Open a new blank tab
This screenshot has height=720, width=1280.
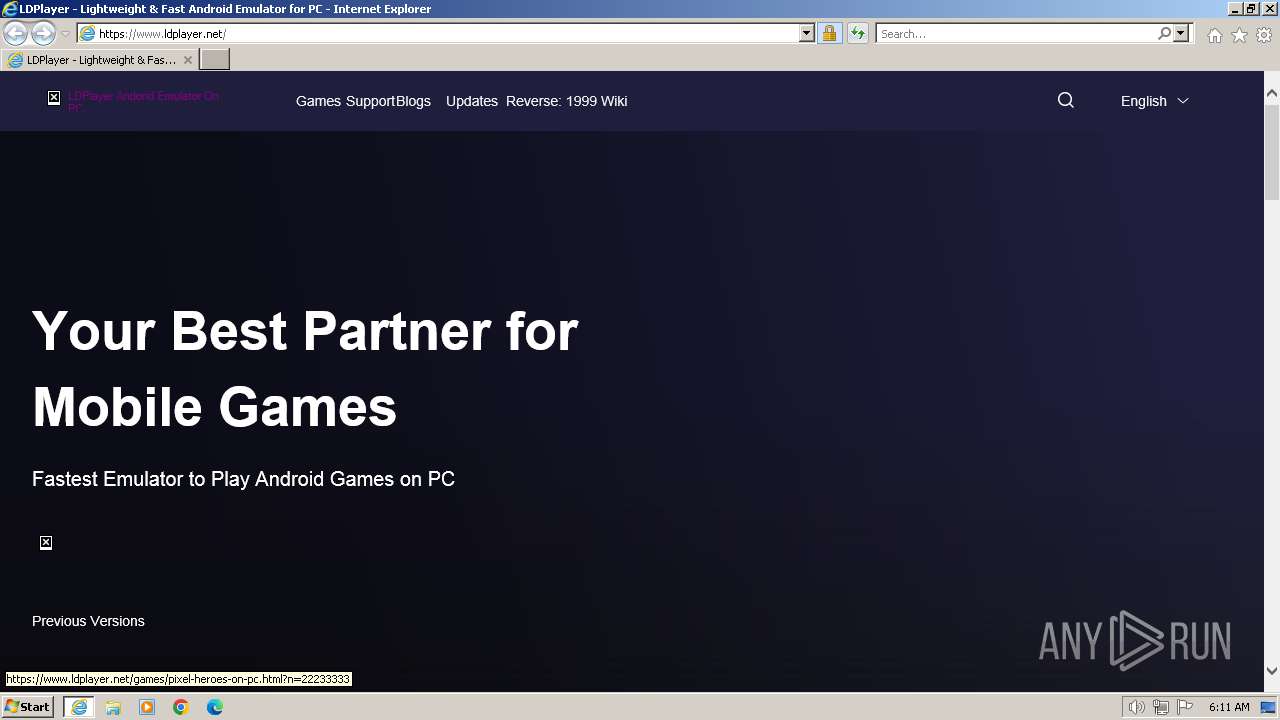(215, 60)
